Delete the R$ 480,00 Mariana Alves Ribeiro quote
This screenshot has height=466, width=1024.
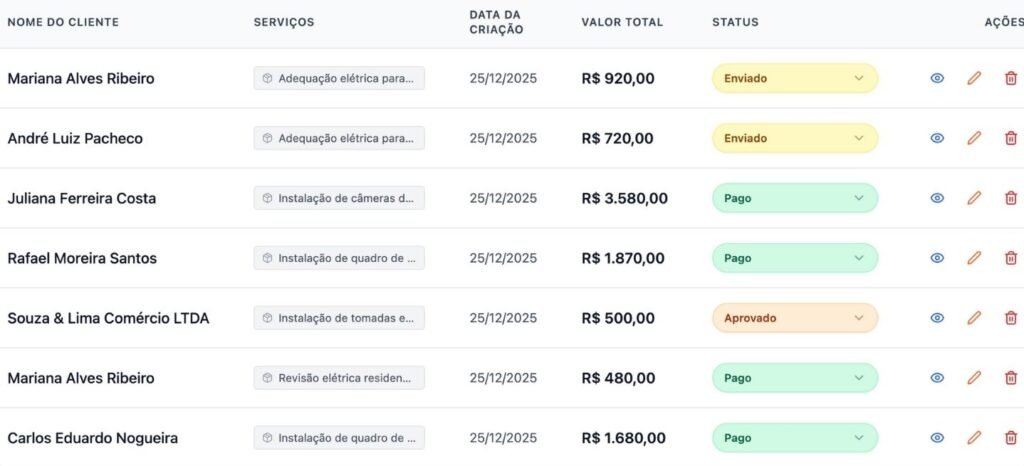coord(1010,378)
